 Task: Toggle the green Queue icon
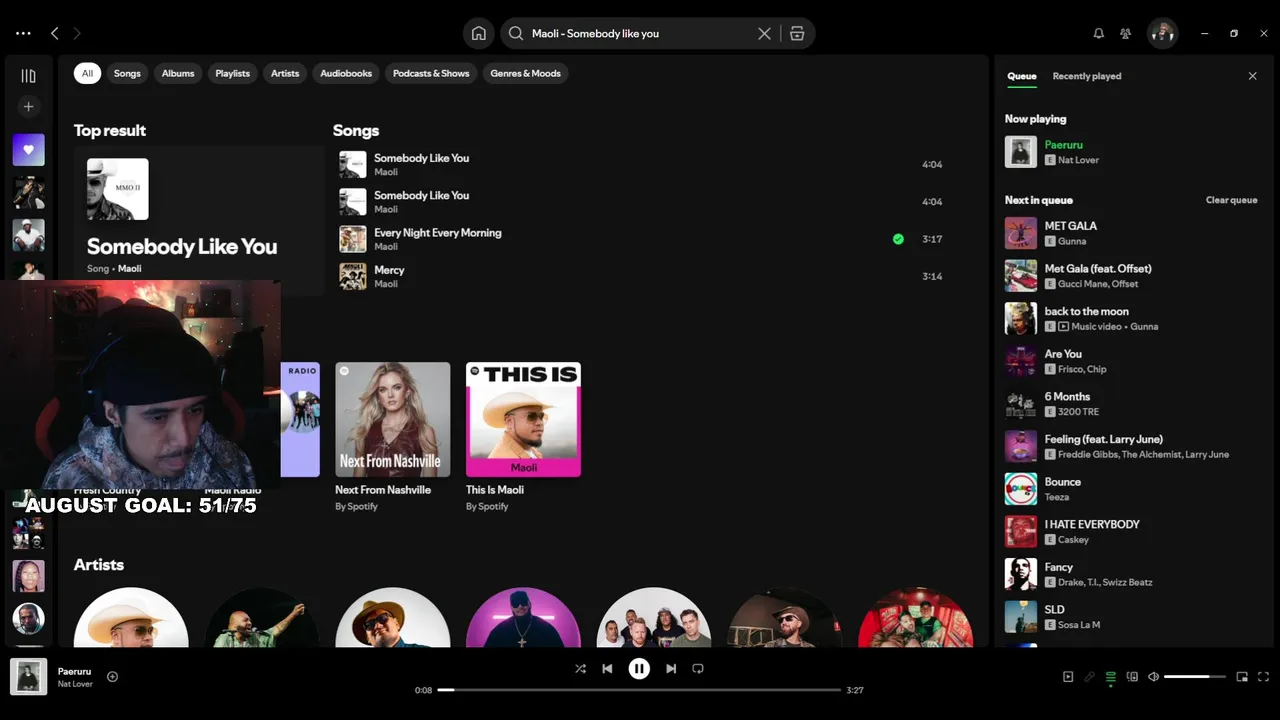click(1110, 677)
